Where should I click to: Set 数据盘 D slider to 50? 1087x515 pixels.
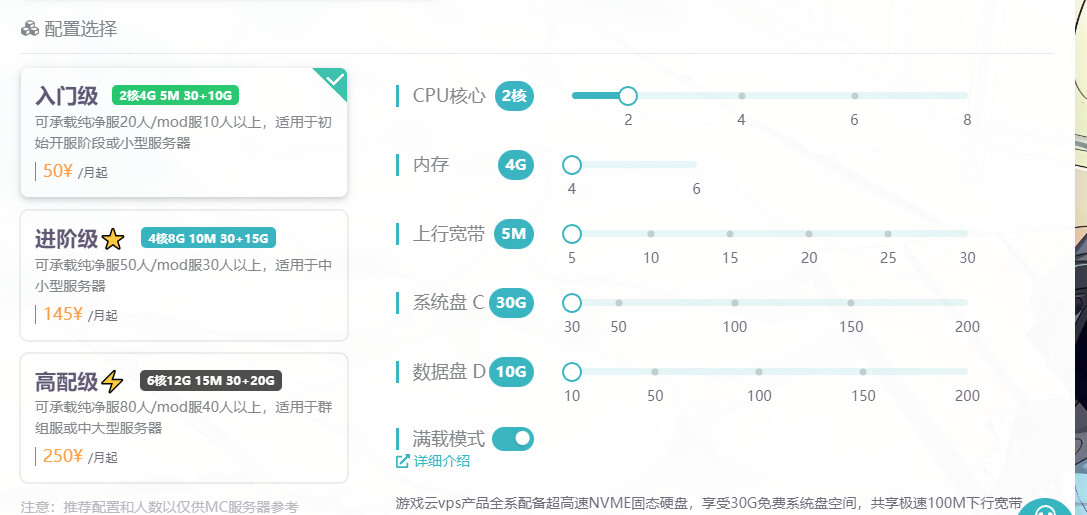point(655,372)
